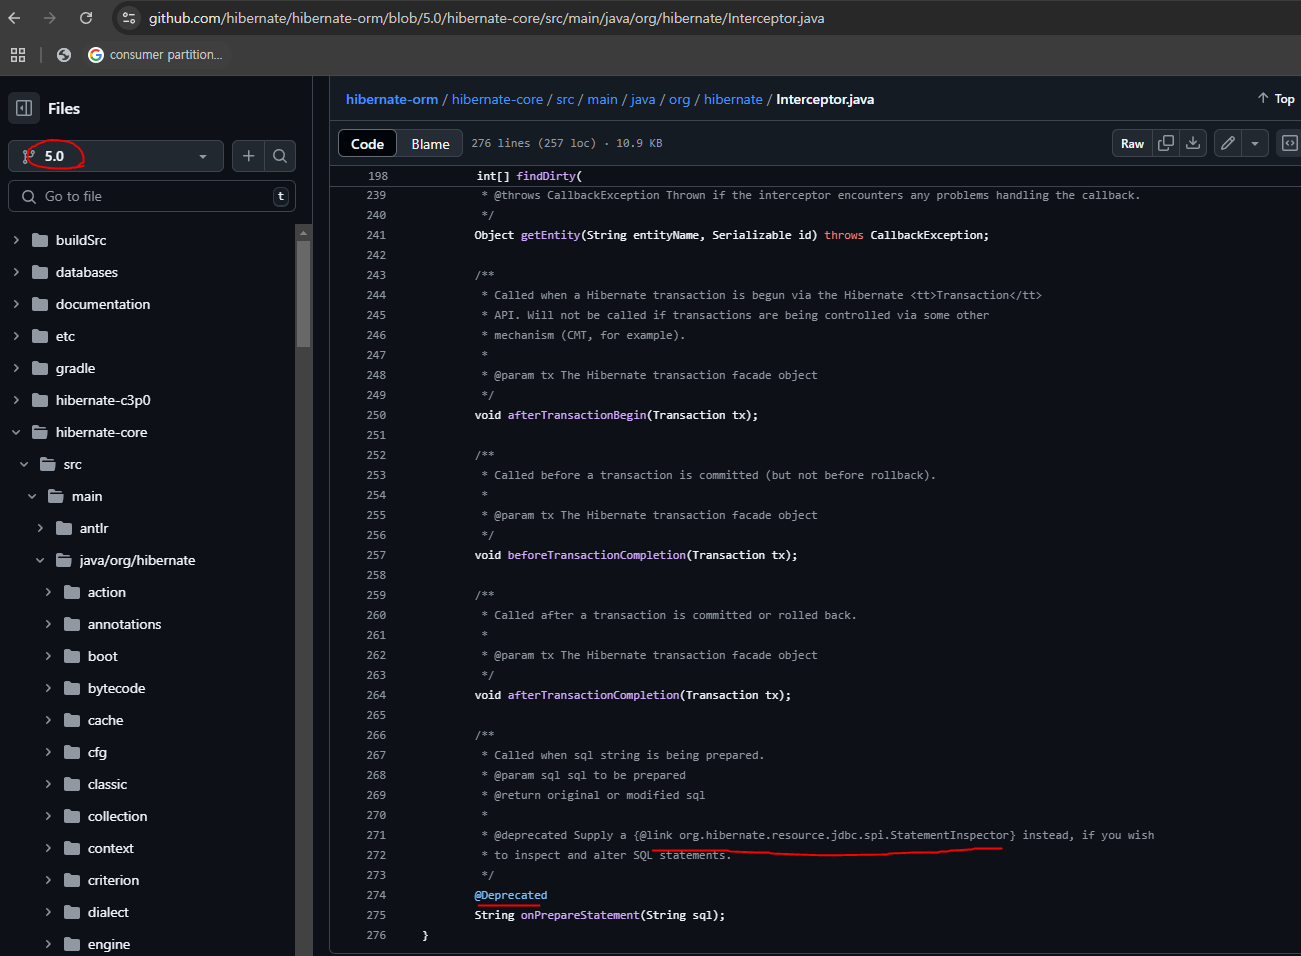Open the cache folder
The height and width of the screenshot is (956, 1301).
[x=105, y=720]
